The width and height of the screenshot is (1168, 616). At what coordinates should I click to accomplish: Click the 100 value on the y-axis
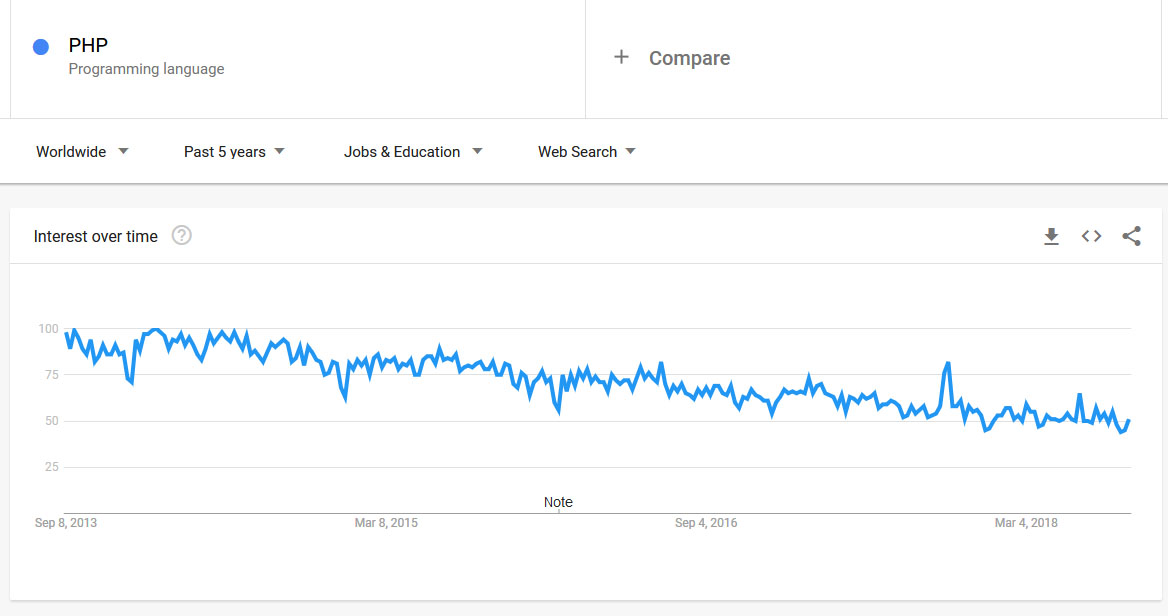pos(49,329)
